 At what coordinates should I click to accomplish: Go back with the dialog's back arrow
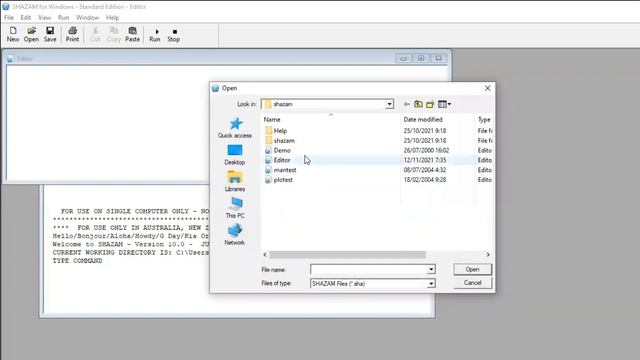tap(407, 104)
